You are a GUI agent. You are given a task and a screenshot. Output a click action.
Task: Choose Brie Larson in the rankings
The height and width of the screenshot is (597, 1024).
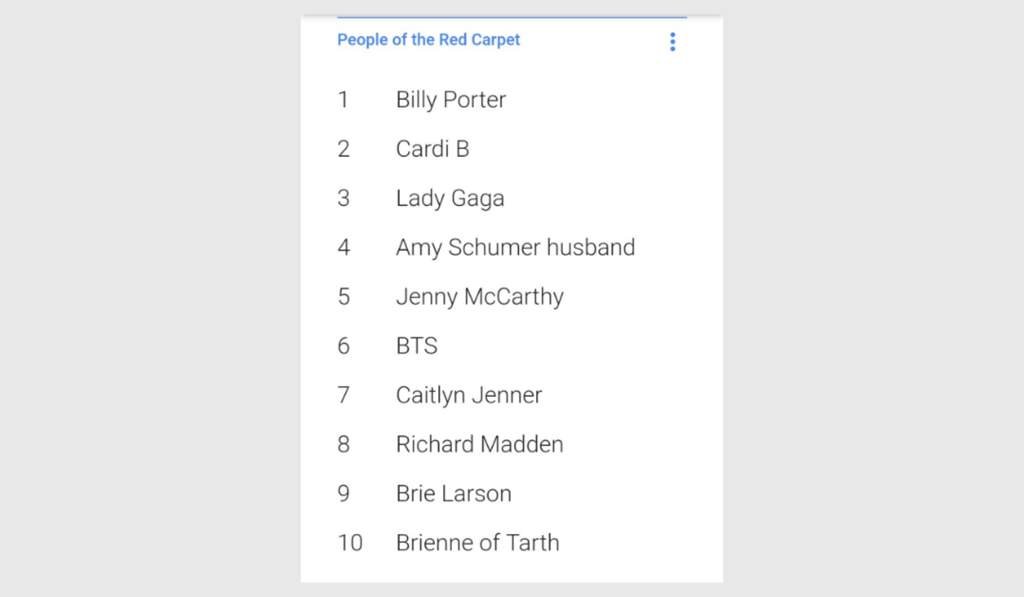click(453, 493)
